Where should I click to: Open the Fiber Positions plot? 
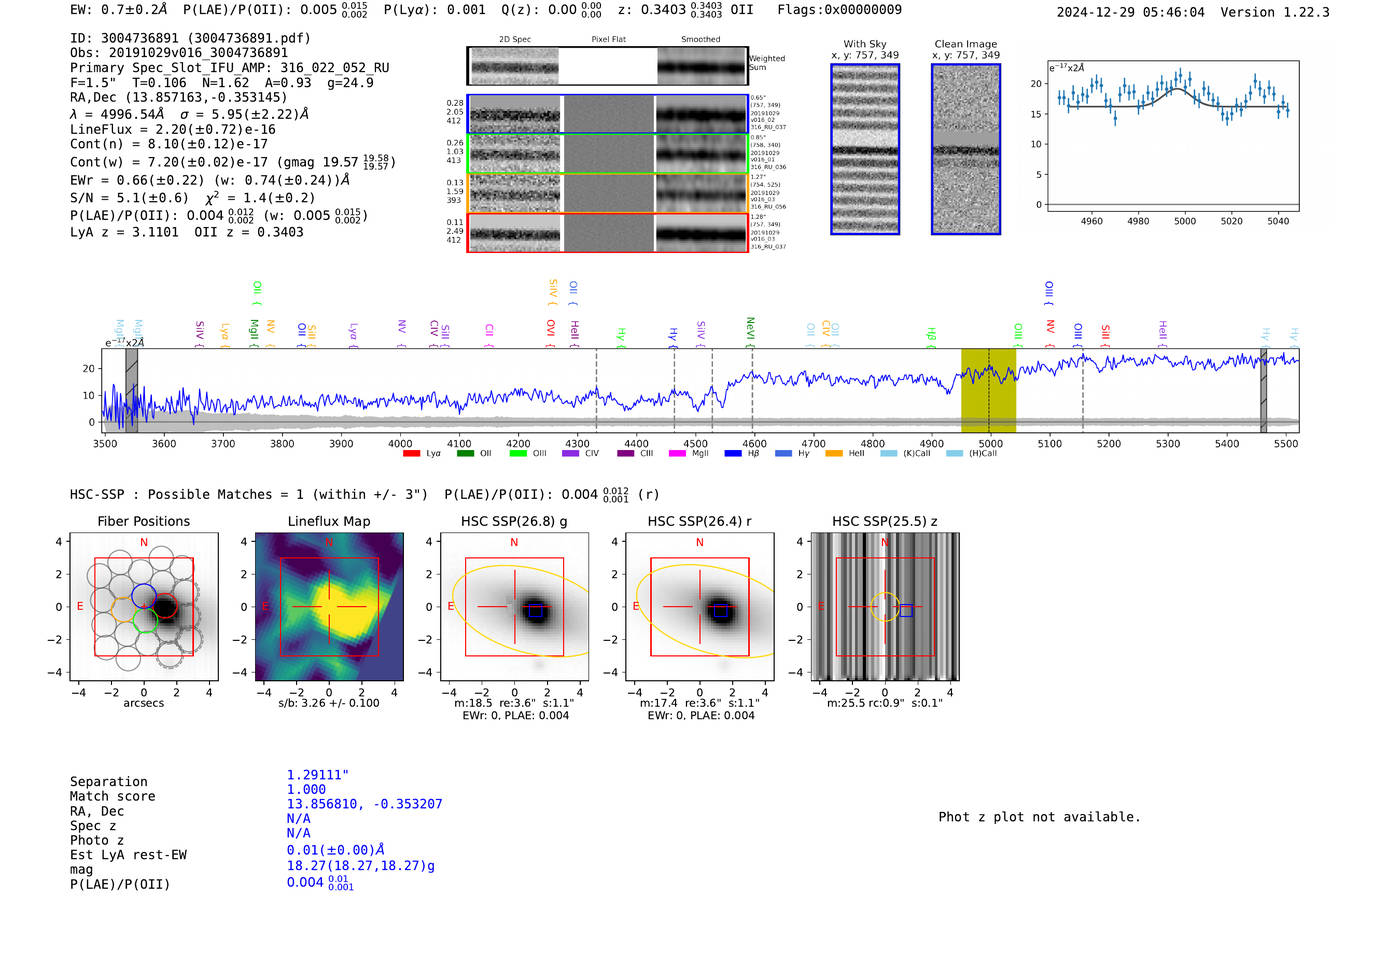(x=144, y=607)
